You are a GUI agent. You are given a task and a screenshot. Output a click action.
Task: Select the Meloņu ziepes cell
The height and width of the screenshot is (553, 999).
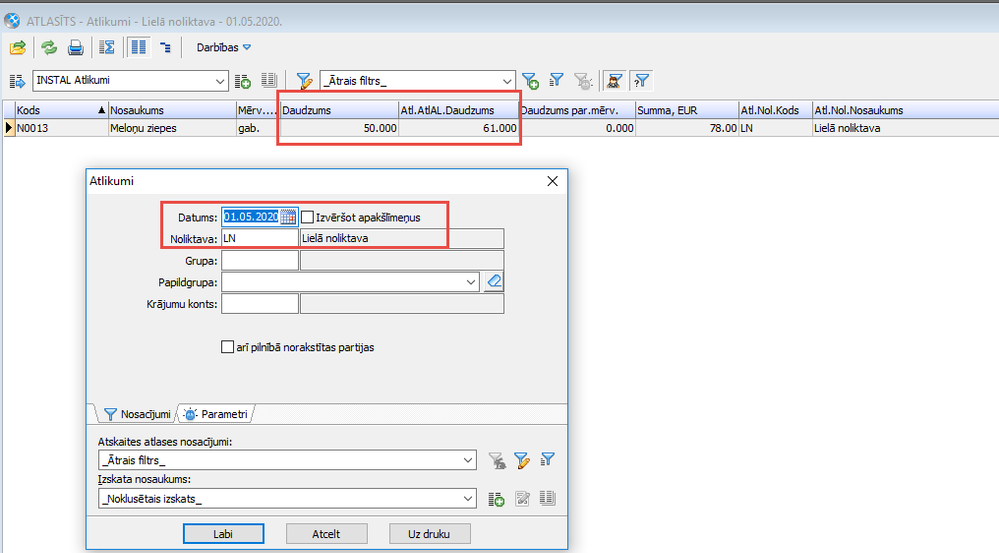172,128
